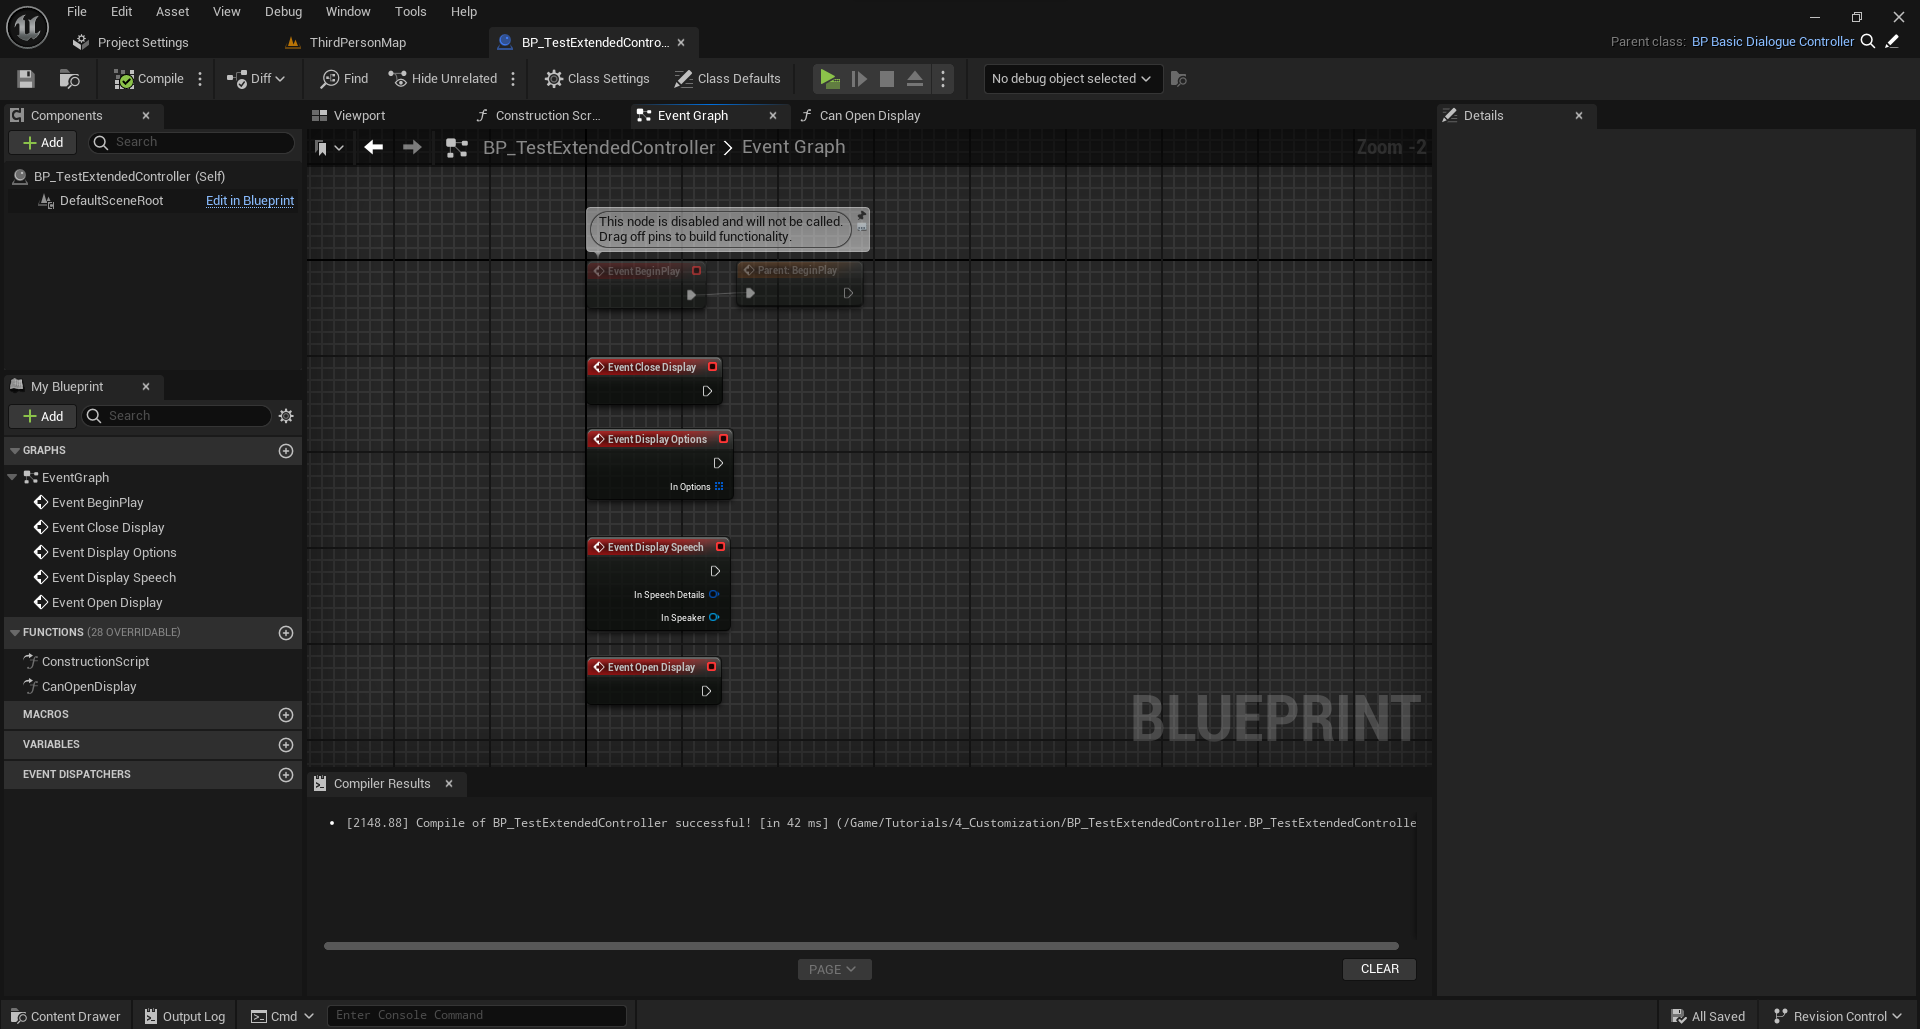Click Edit in Blueprint link

click(x=250, y=201)
